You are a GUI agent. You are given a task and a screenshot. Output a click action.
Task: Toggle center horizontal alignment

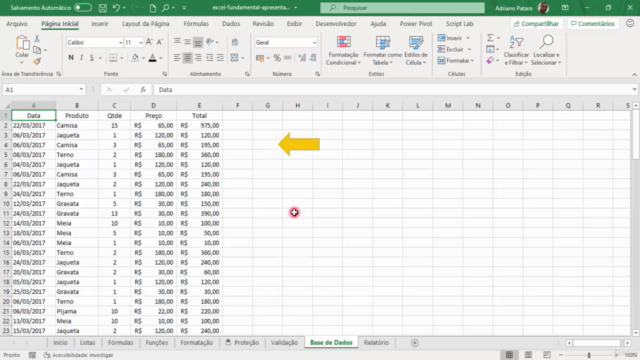[x=187, y=58]
